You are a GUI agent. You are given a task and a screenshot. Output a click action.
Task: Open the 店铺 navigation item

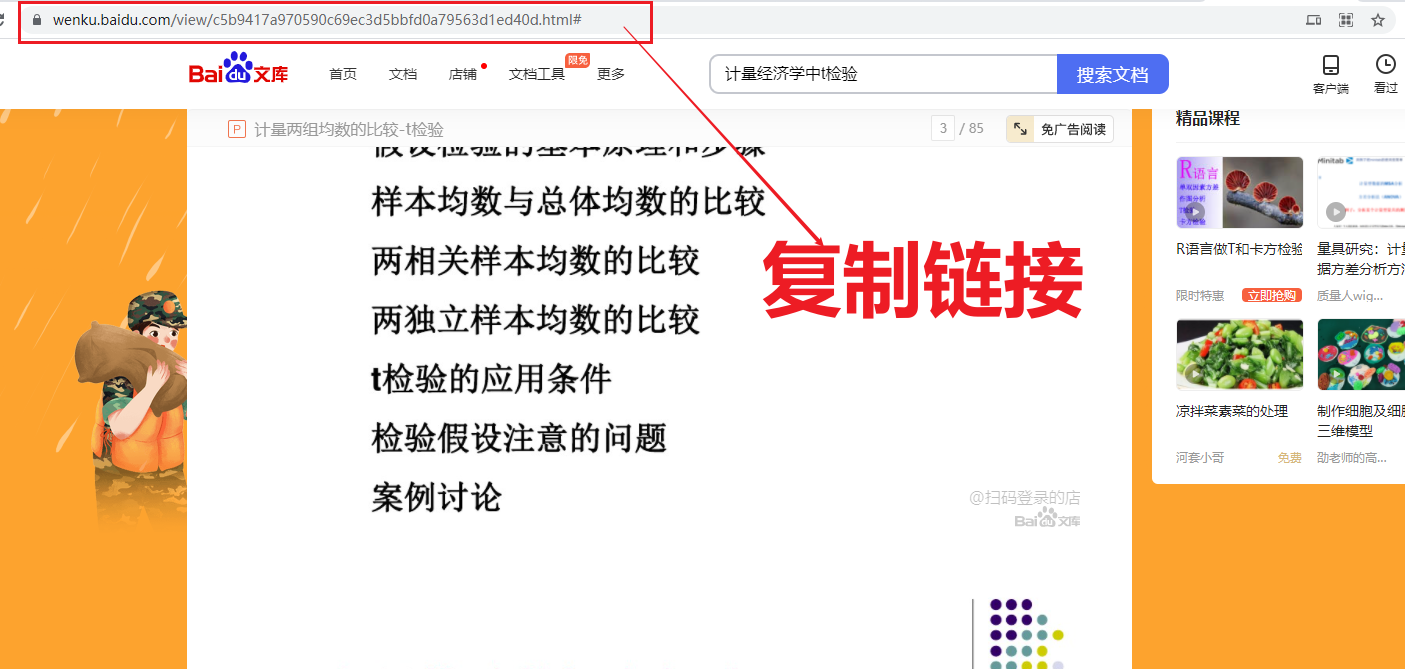(x=463, y=74)
